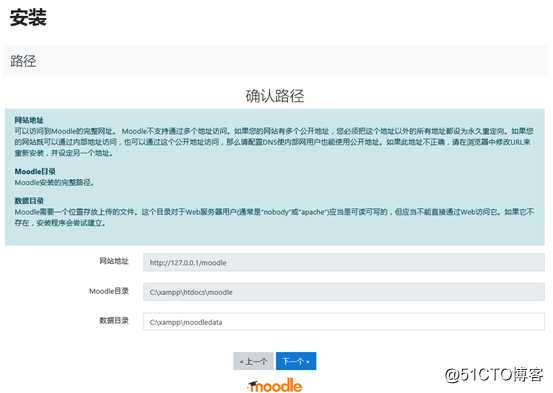The width and height of the screenshot is (553, 393).
Task: Click the bold 网站地址 help heading
Action: [x=29, y=120]
